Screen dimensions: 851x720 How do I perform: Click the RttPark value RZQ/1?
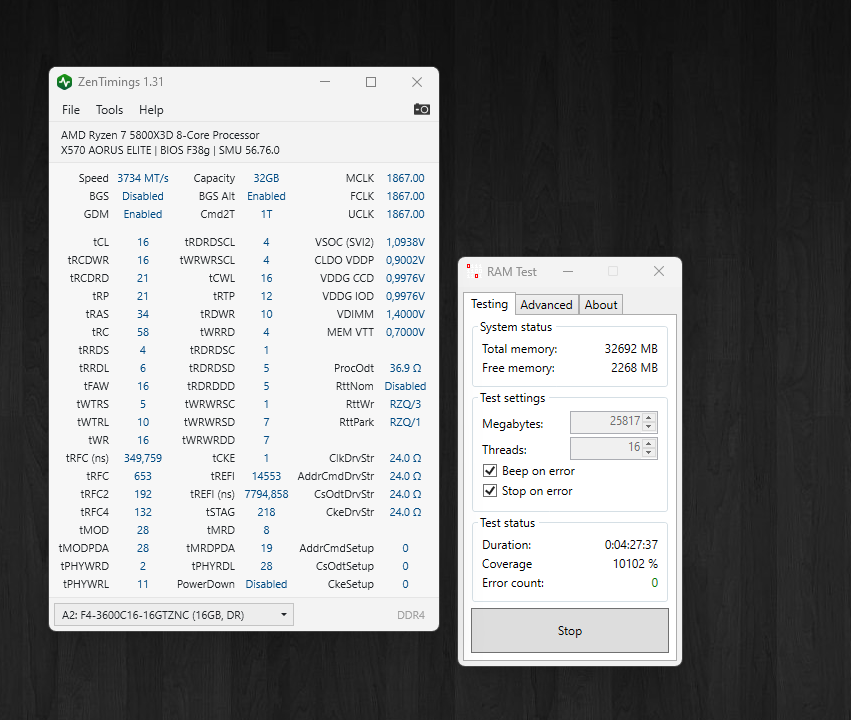[x=405, y=422]
